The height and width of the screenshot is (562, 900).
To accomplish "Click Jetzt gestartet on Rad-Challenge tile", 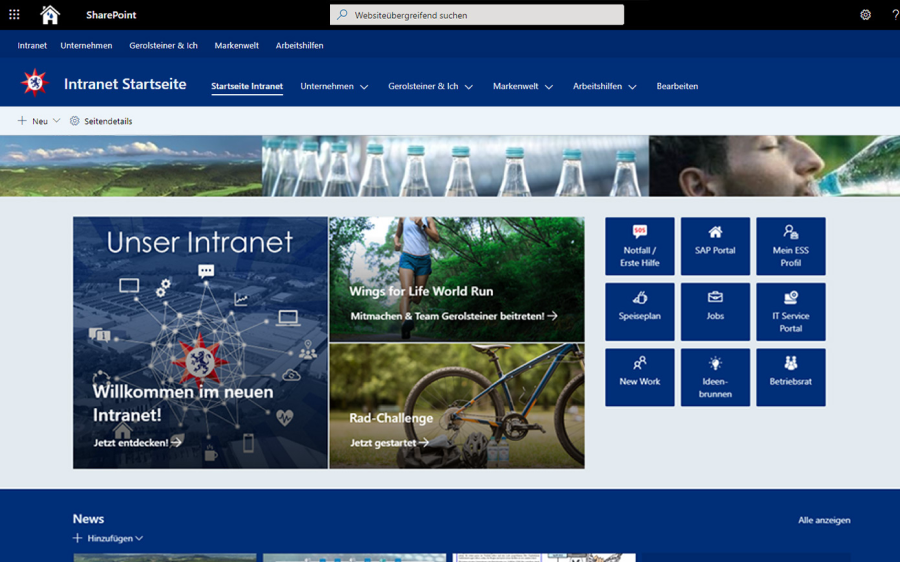I will pos(389,443).
